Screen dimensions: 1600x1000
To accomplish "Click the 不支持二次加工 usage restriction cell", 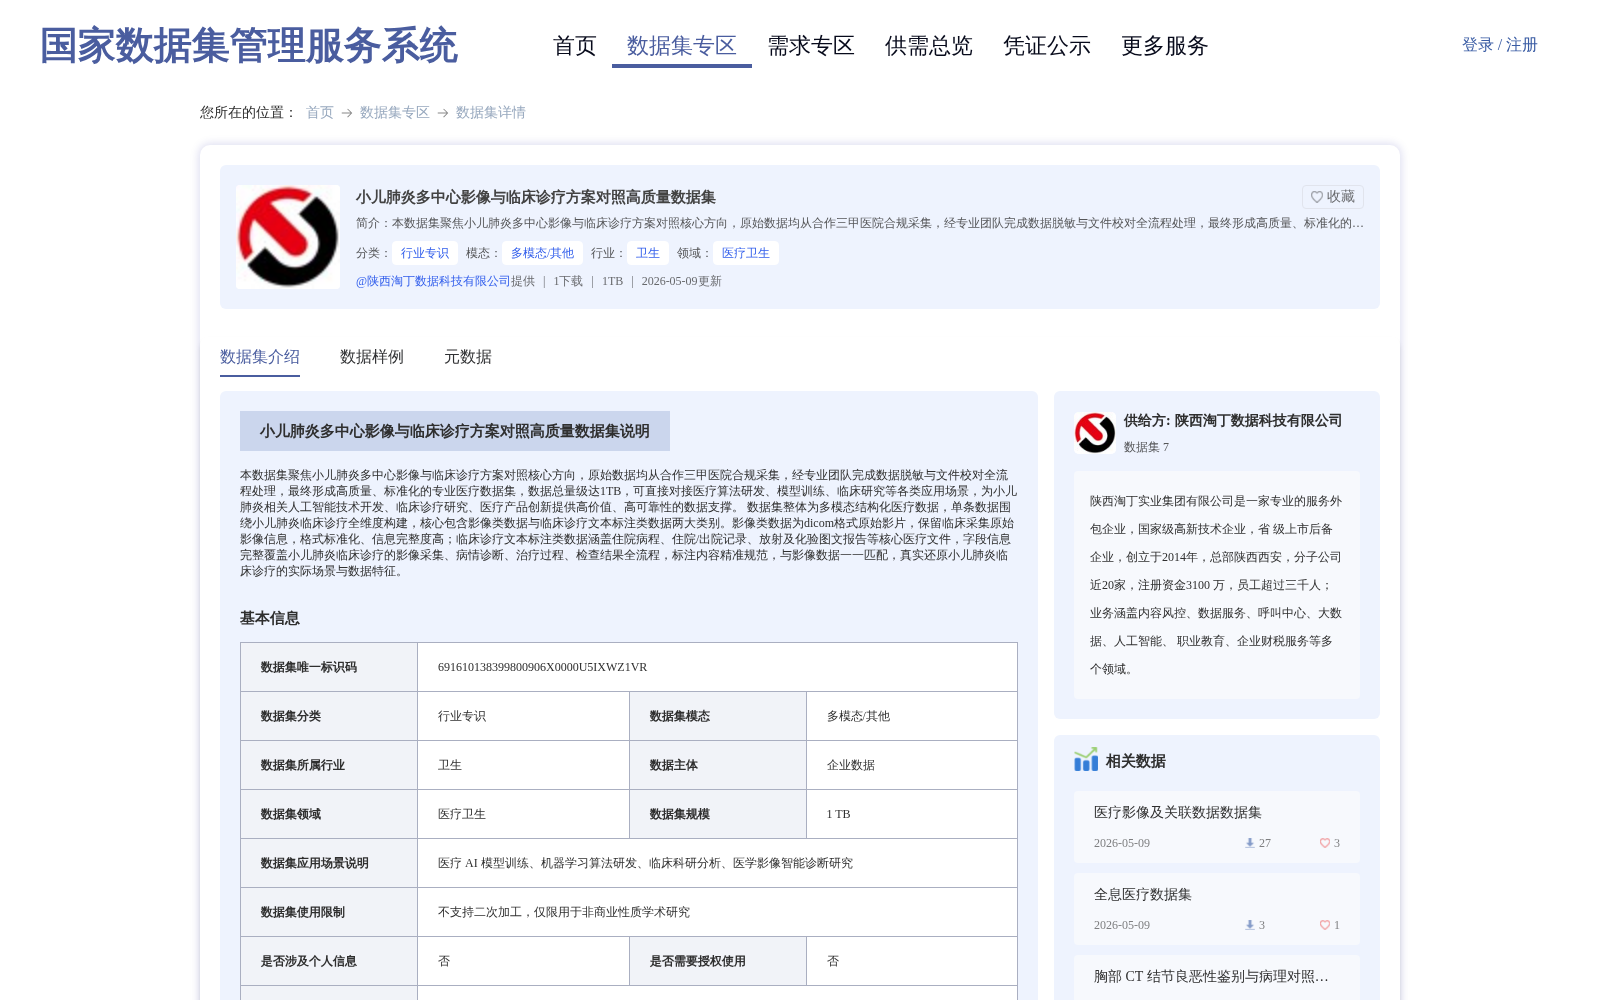I will [717, 912].
